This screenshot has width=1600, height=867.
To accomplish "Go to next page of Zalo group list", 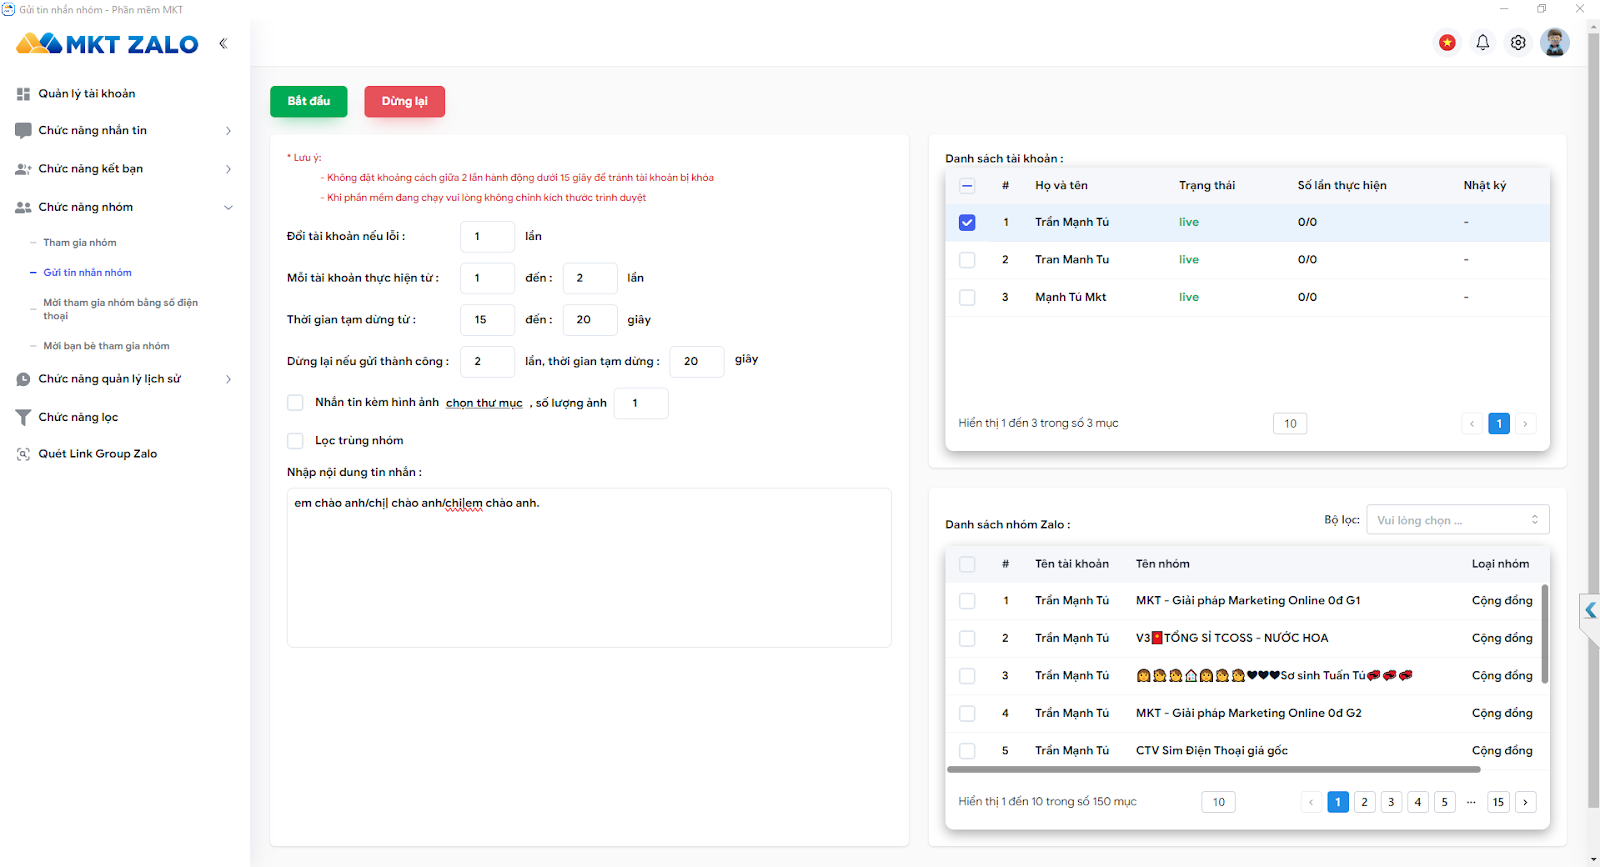I will (x=1525, y=802).
